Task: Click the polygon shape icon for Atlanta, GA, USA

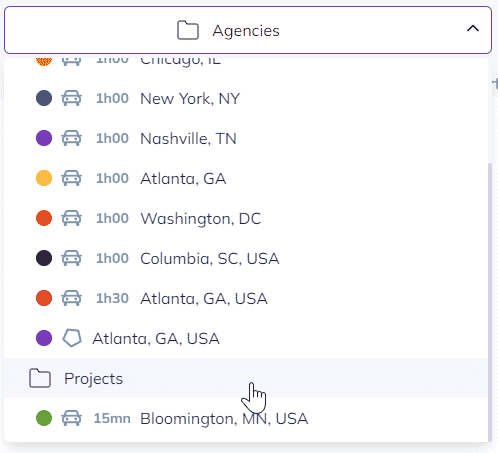Action: pyautogui.click(x=72, y=338)
